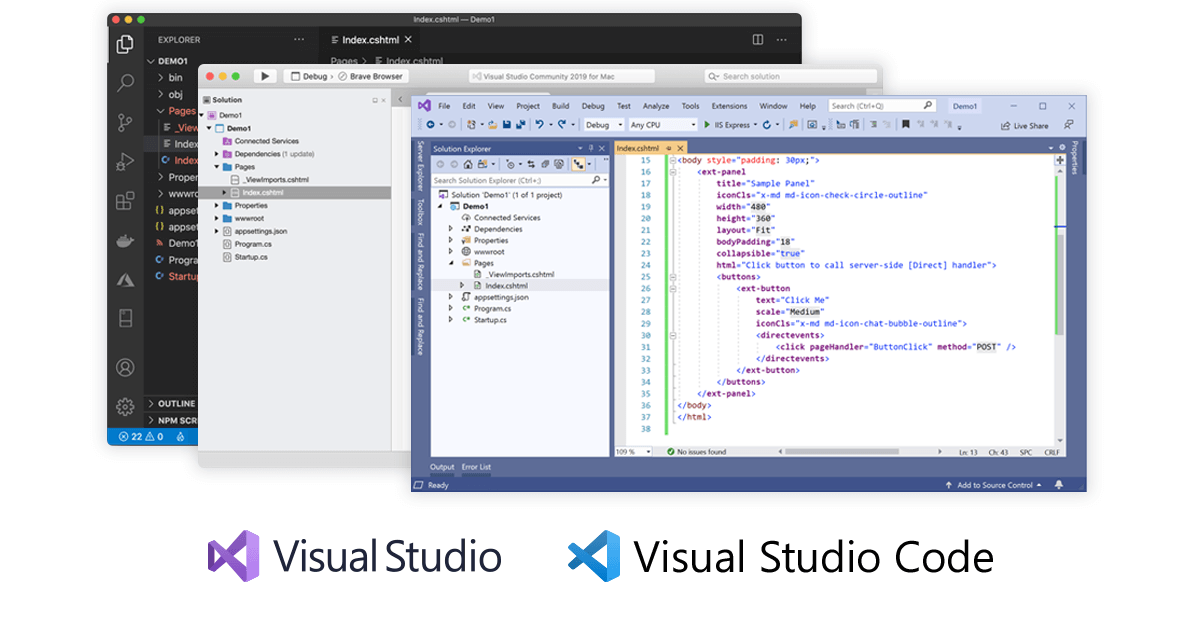Collapse Pages folder in Visual Studio Solution Explorer
The height and width of the screenshot is (628, 1200).
451,263
